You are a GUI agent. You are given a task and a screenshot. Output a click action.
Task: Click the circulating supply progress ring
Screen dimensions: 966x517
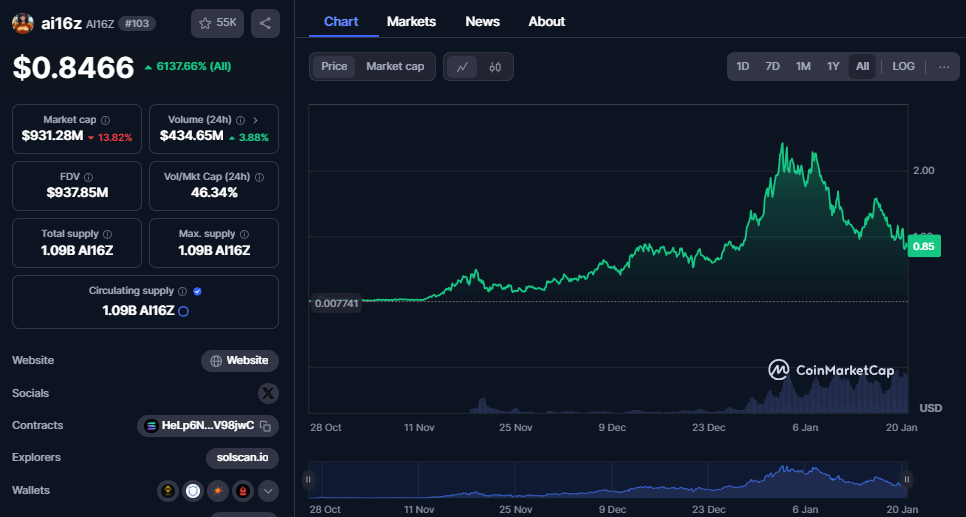183,311
